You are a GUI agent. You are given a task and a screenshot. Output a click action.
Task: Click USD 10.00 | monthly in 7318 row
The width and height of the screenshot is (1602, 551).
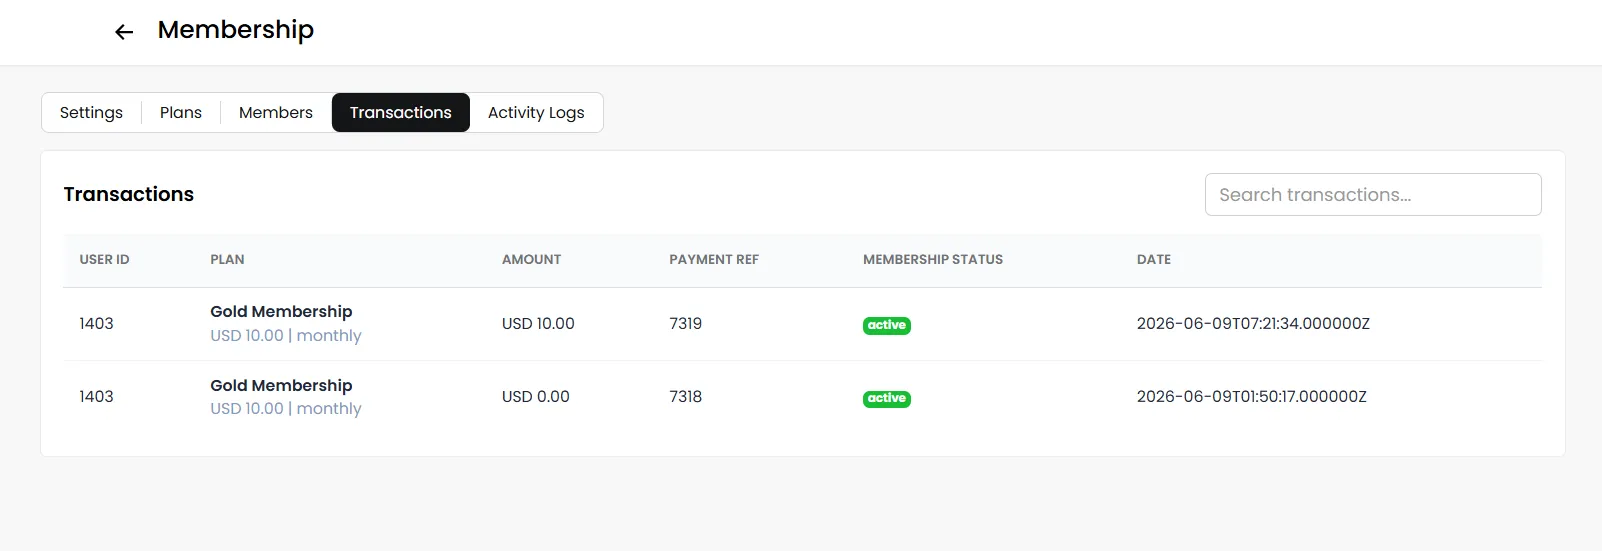click(x=286, y=408)
